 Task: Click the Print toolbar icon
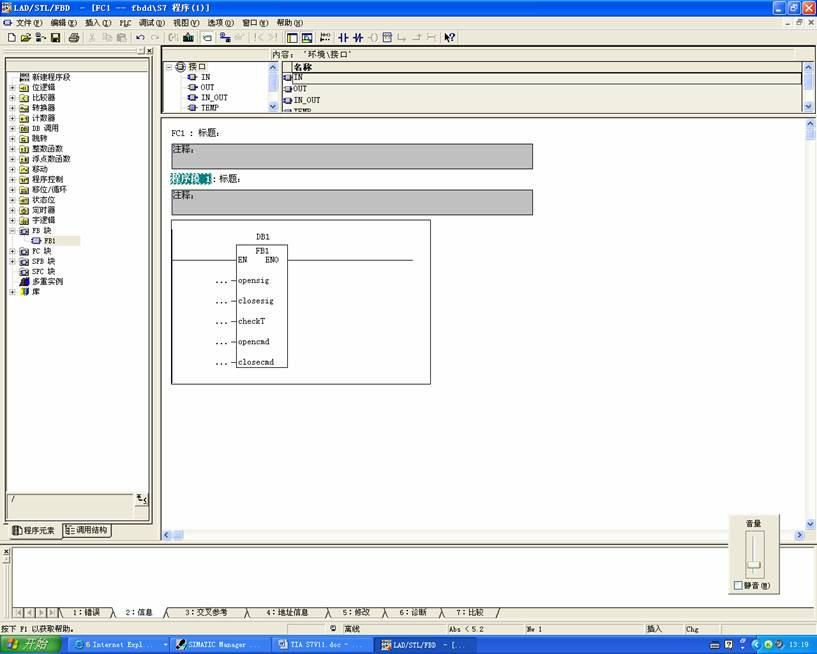tap(74, 38)
